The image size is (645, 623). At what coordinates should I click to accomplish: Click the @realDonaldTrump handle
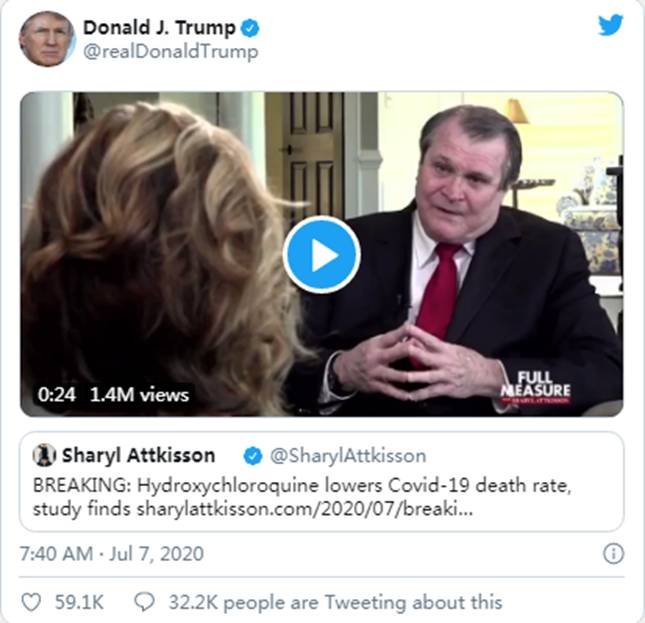[170, 51]
